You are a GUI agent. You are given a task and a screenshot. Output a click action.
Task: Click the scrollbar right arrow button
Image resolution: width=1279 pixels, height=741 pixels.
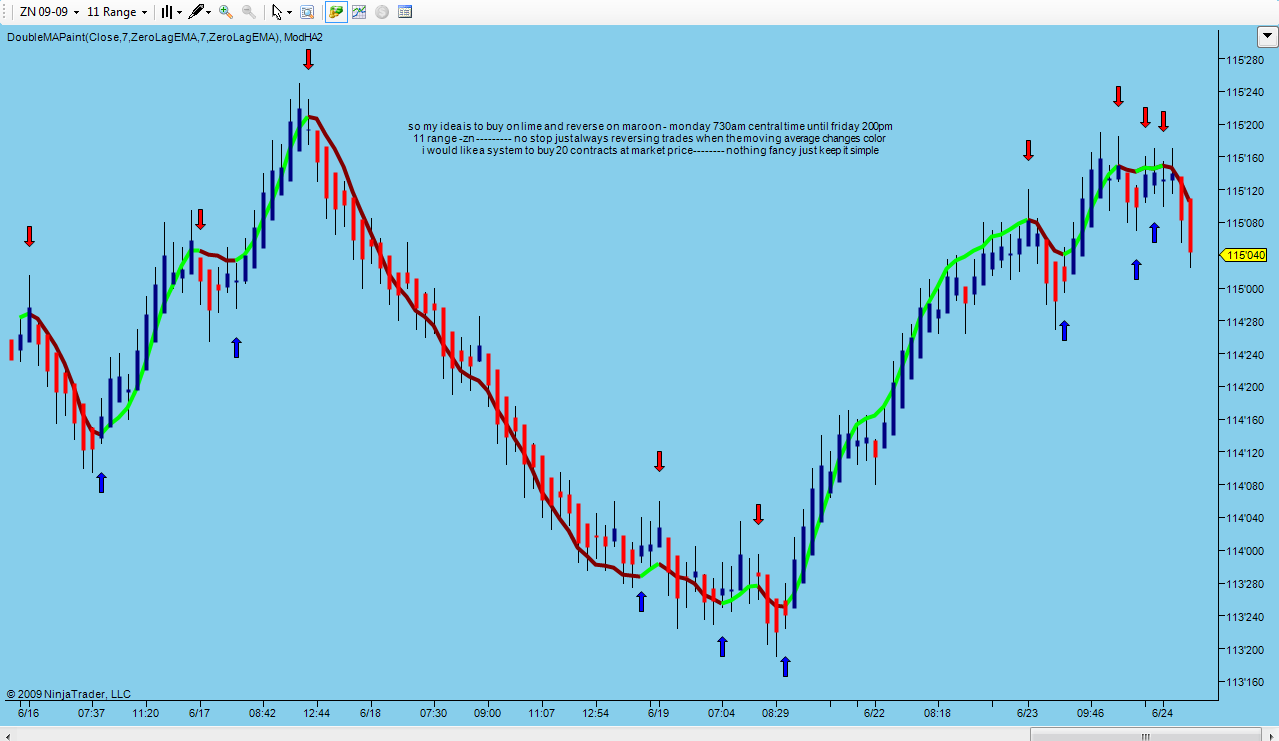(x=1271, y=735)
